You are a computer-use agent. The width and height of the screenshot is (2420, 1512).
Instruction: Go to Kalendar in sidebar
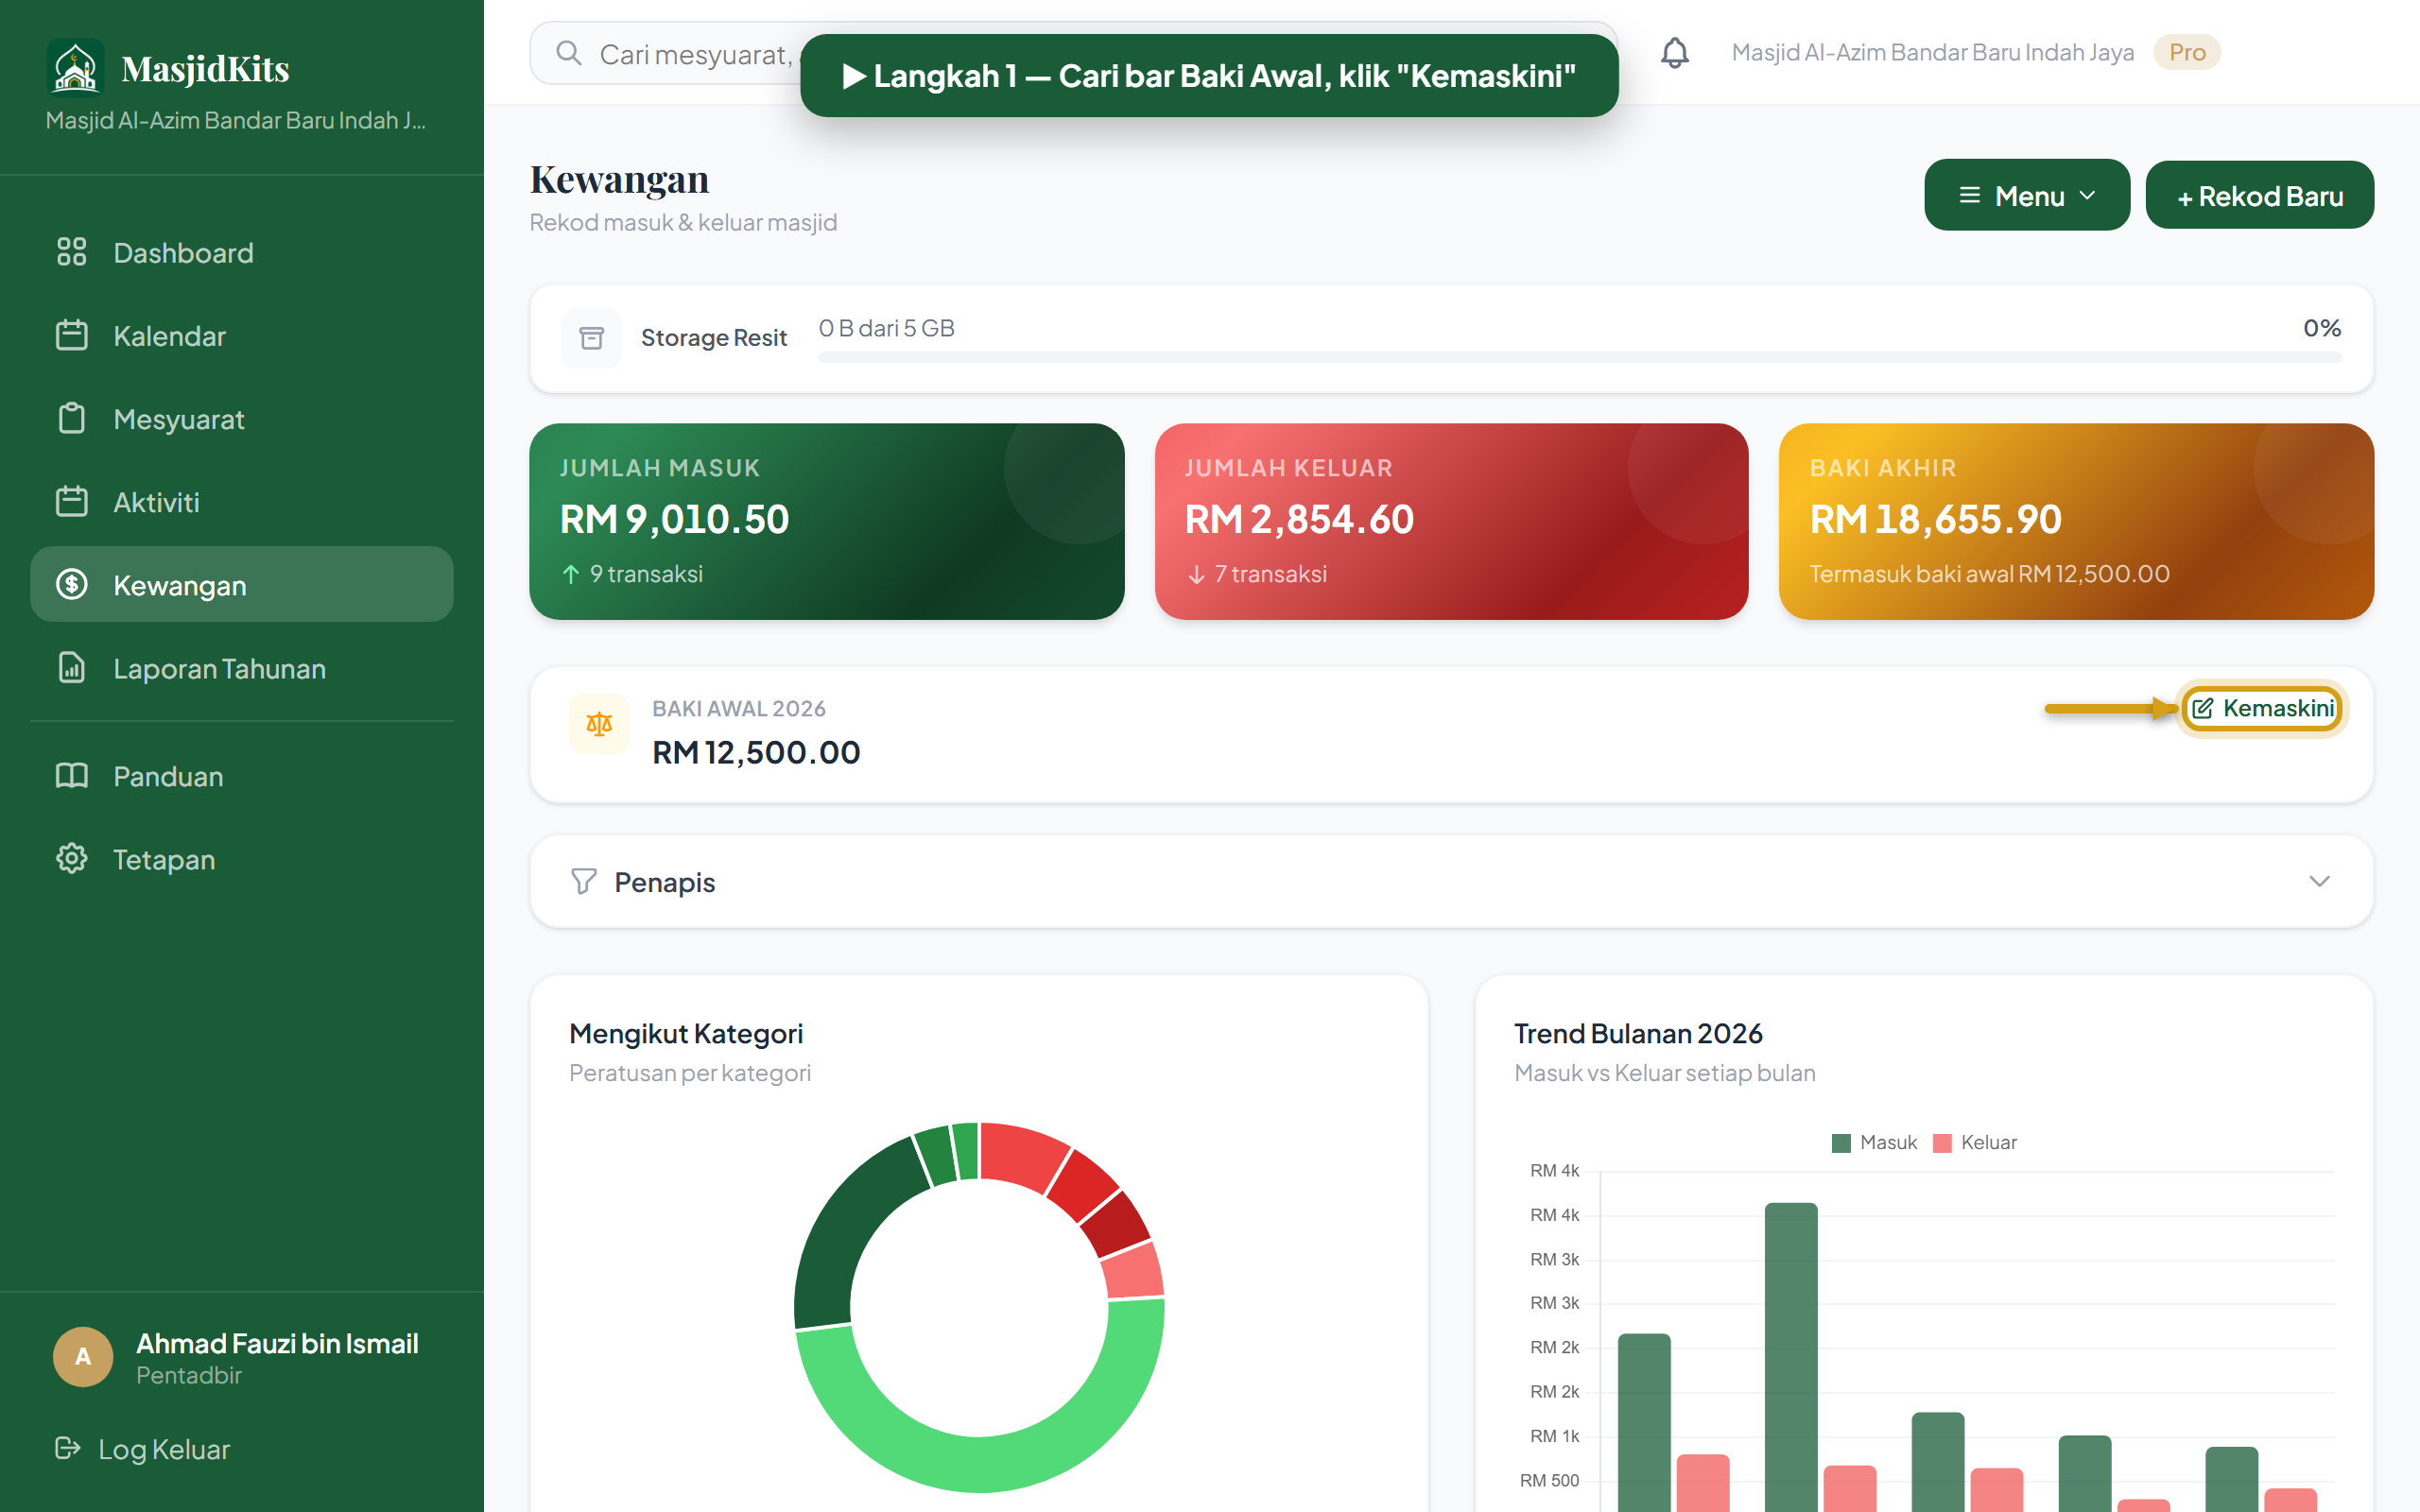point(241,335)
